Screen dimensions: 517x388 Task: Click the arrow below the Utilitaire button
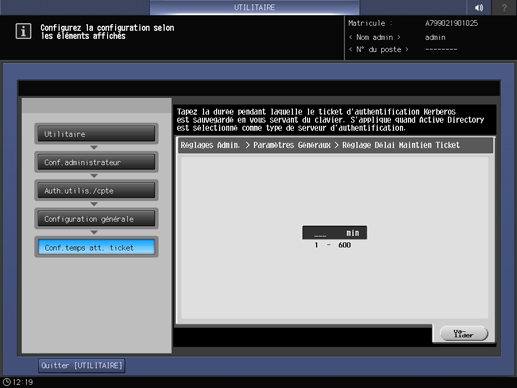(94, 147)
